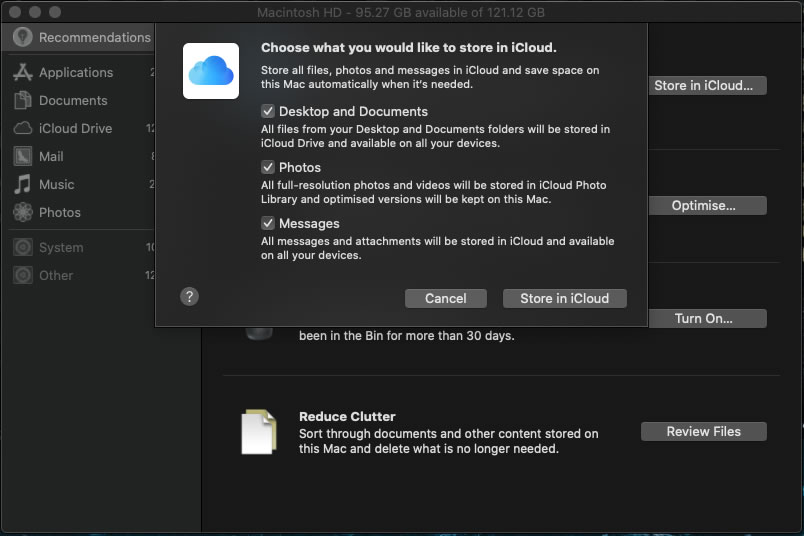Uncheck the Photos checkbox in dialog
This screenshot has width=804, height=536.
point(268,167)
